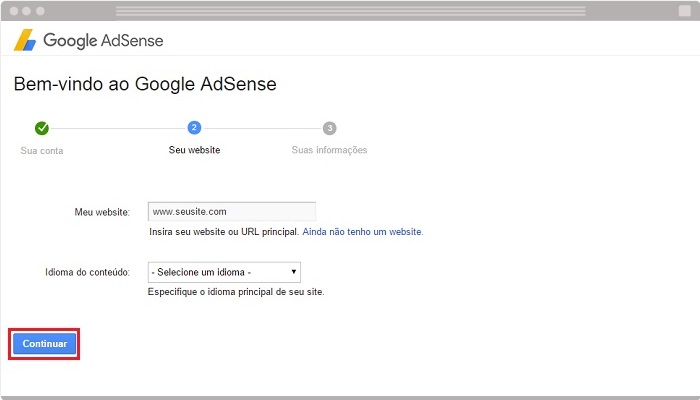700x400 pixels.
Task: Open the Idioma do conteúdo dropdown
Action: click(224, 272)
